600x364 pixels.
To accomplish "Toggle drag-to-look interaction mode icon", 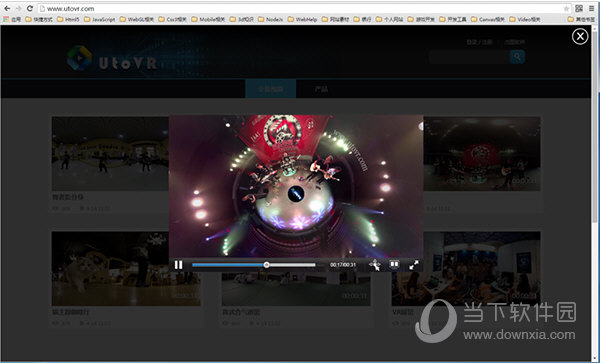I will coord(375,265).
